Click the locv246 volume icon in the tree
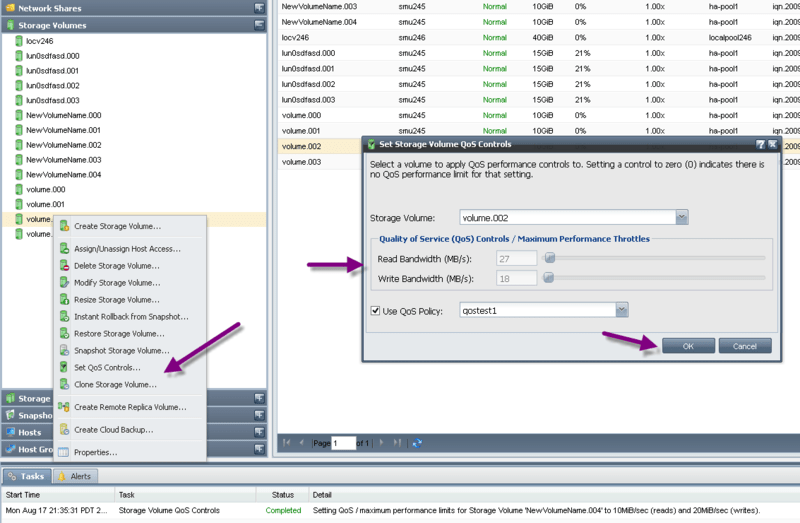 click(18, 42)
